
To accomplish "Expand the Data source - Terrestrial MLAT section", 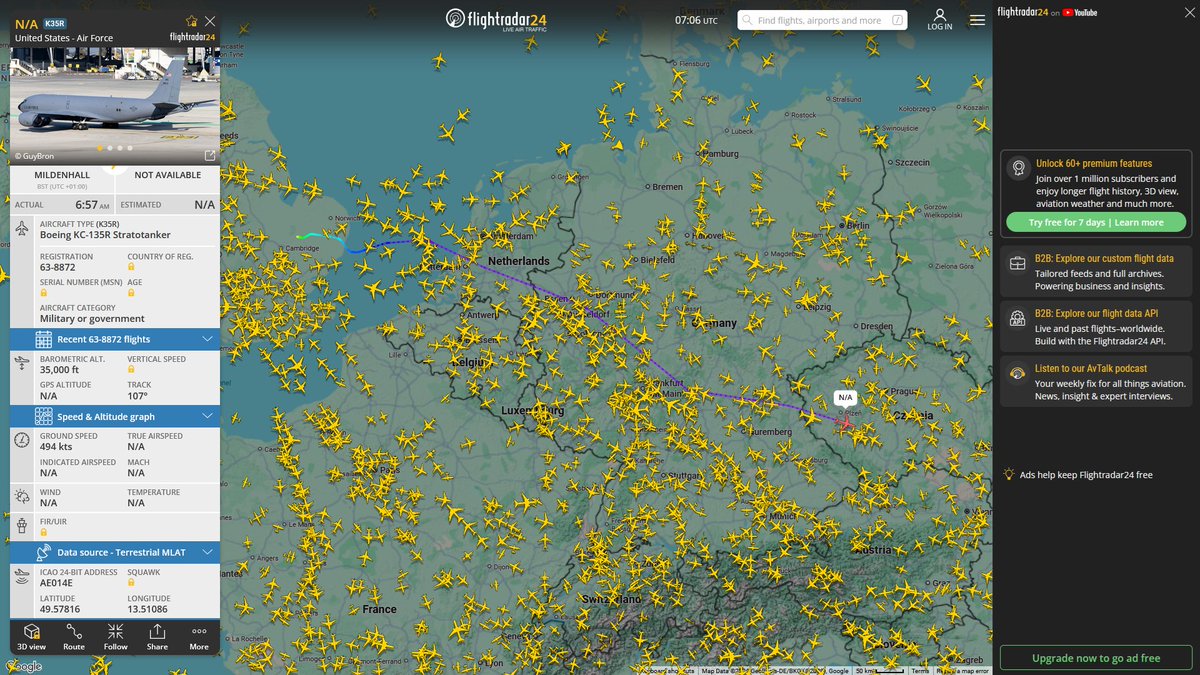I will (x=115, y=552).
